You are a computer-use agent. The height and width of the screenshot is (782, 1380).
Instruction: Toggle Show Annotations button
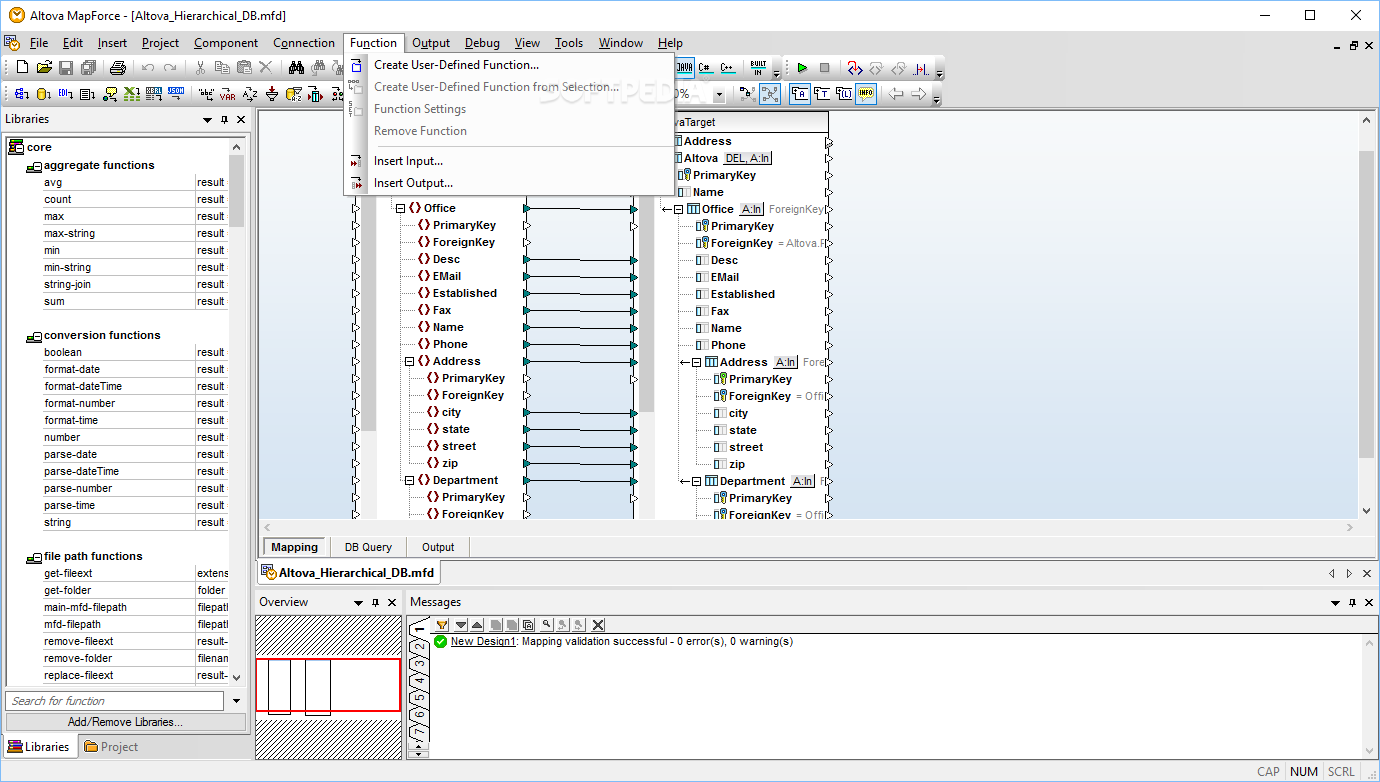pos(800,94)
